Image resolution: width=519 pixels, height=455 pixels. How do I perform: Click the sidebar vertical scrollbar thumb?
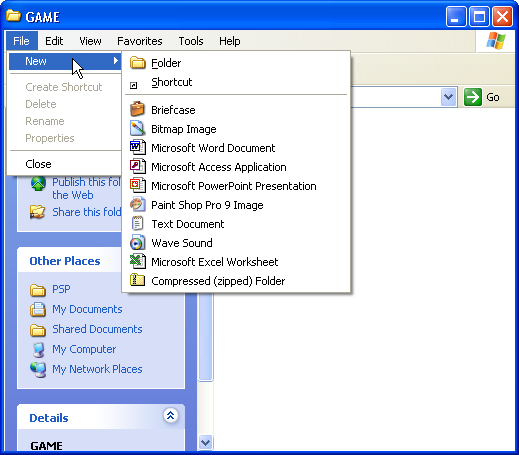(x=205, y=337)
